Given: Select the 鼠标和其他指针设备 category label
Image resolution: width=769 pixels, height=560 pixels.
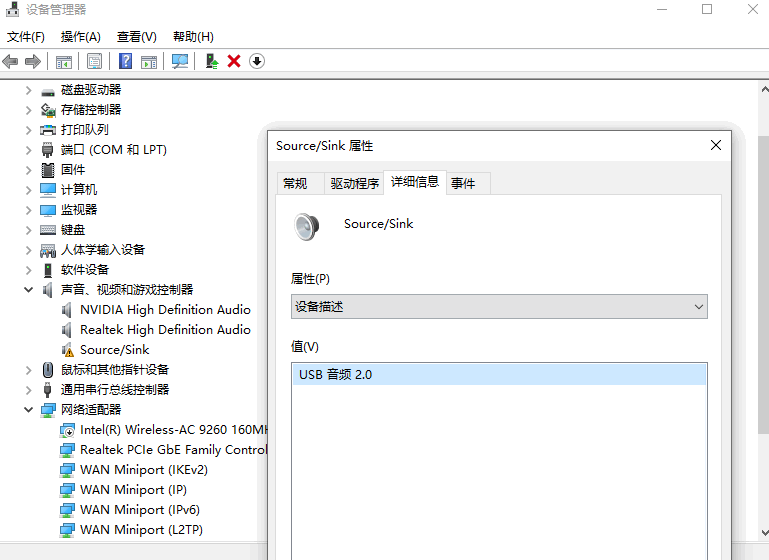Looking at the screenshot, I should [115, 370].
